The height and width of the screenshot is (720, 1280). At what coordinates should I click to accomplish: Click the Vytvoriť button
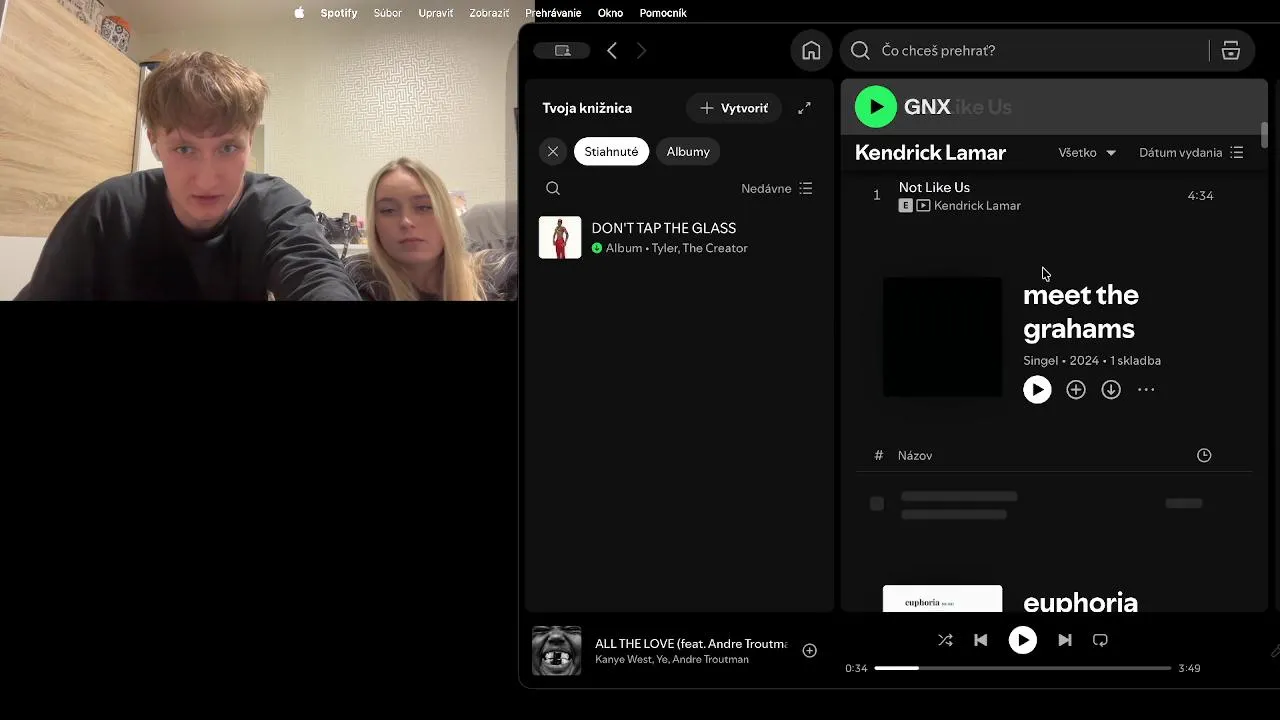point(734,108)
